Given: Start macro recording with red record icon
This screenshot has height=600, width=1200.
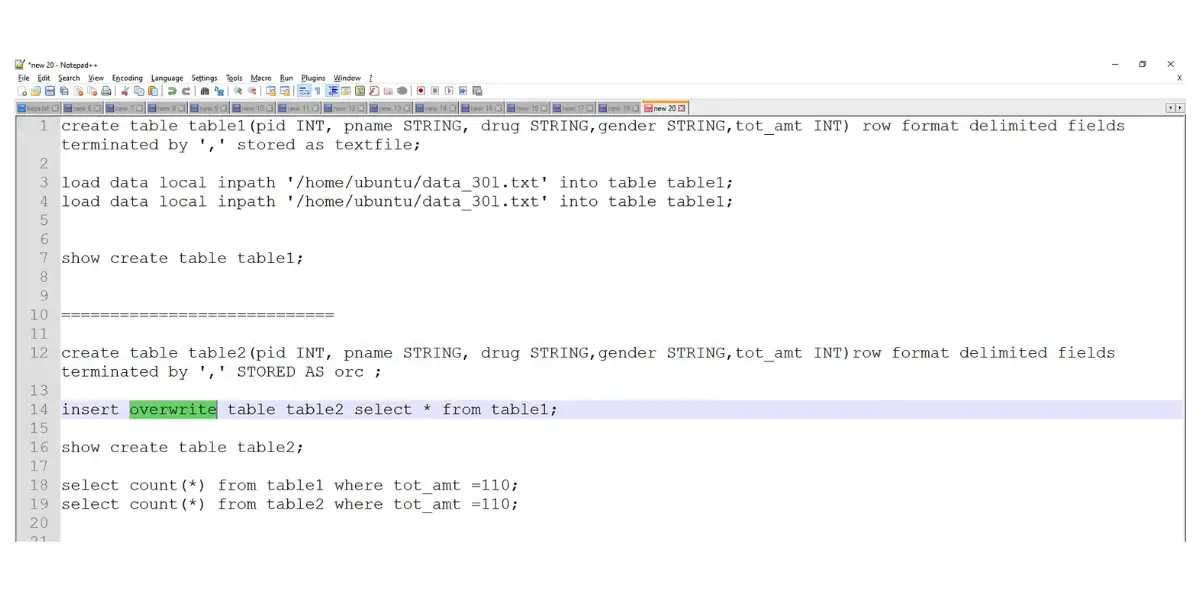Looking at the screenshot, I should 421,90.
